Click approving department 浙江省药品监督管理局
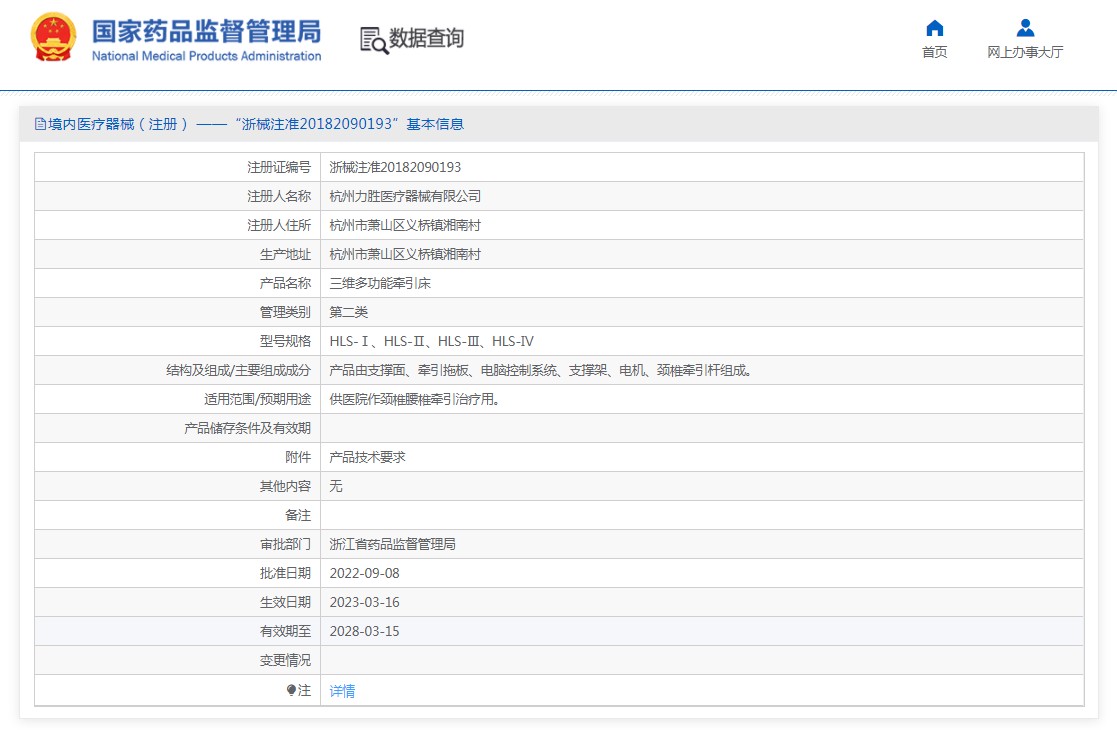Image resolution: width=1117 pixels, height=730 pixels. 393,544
